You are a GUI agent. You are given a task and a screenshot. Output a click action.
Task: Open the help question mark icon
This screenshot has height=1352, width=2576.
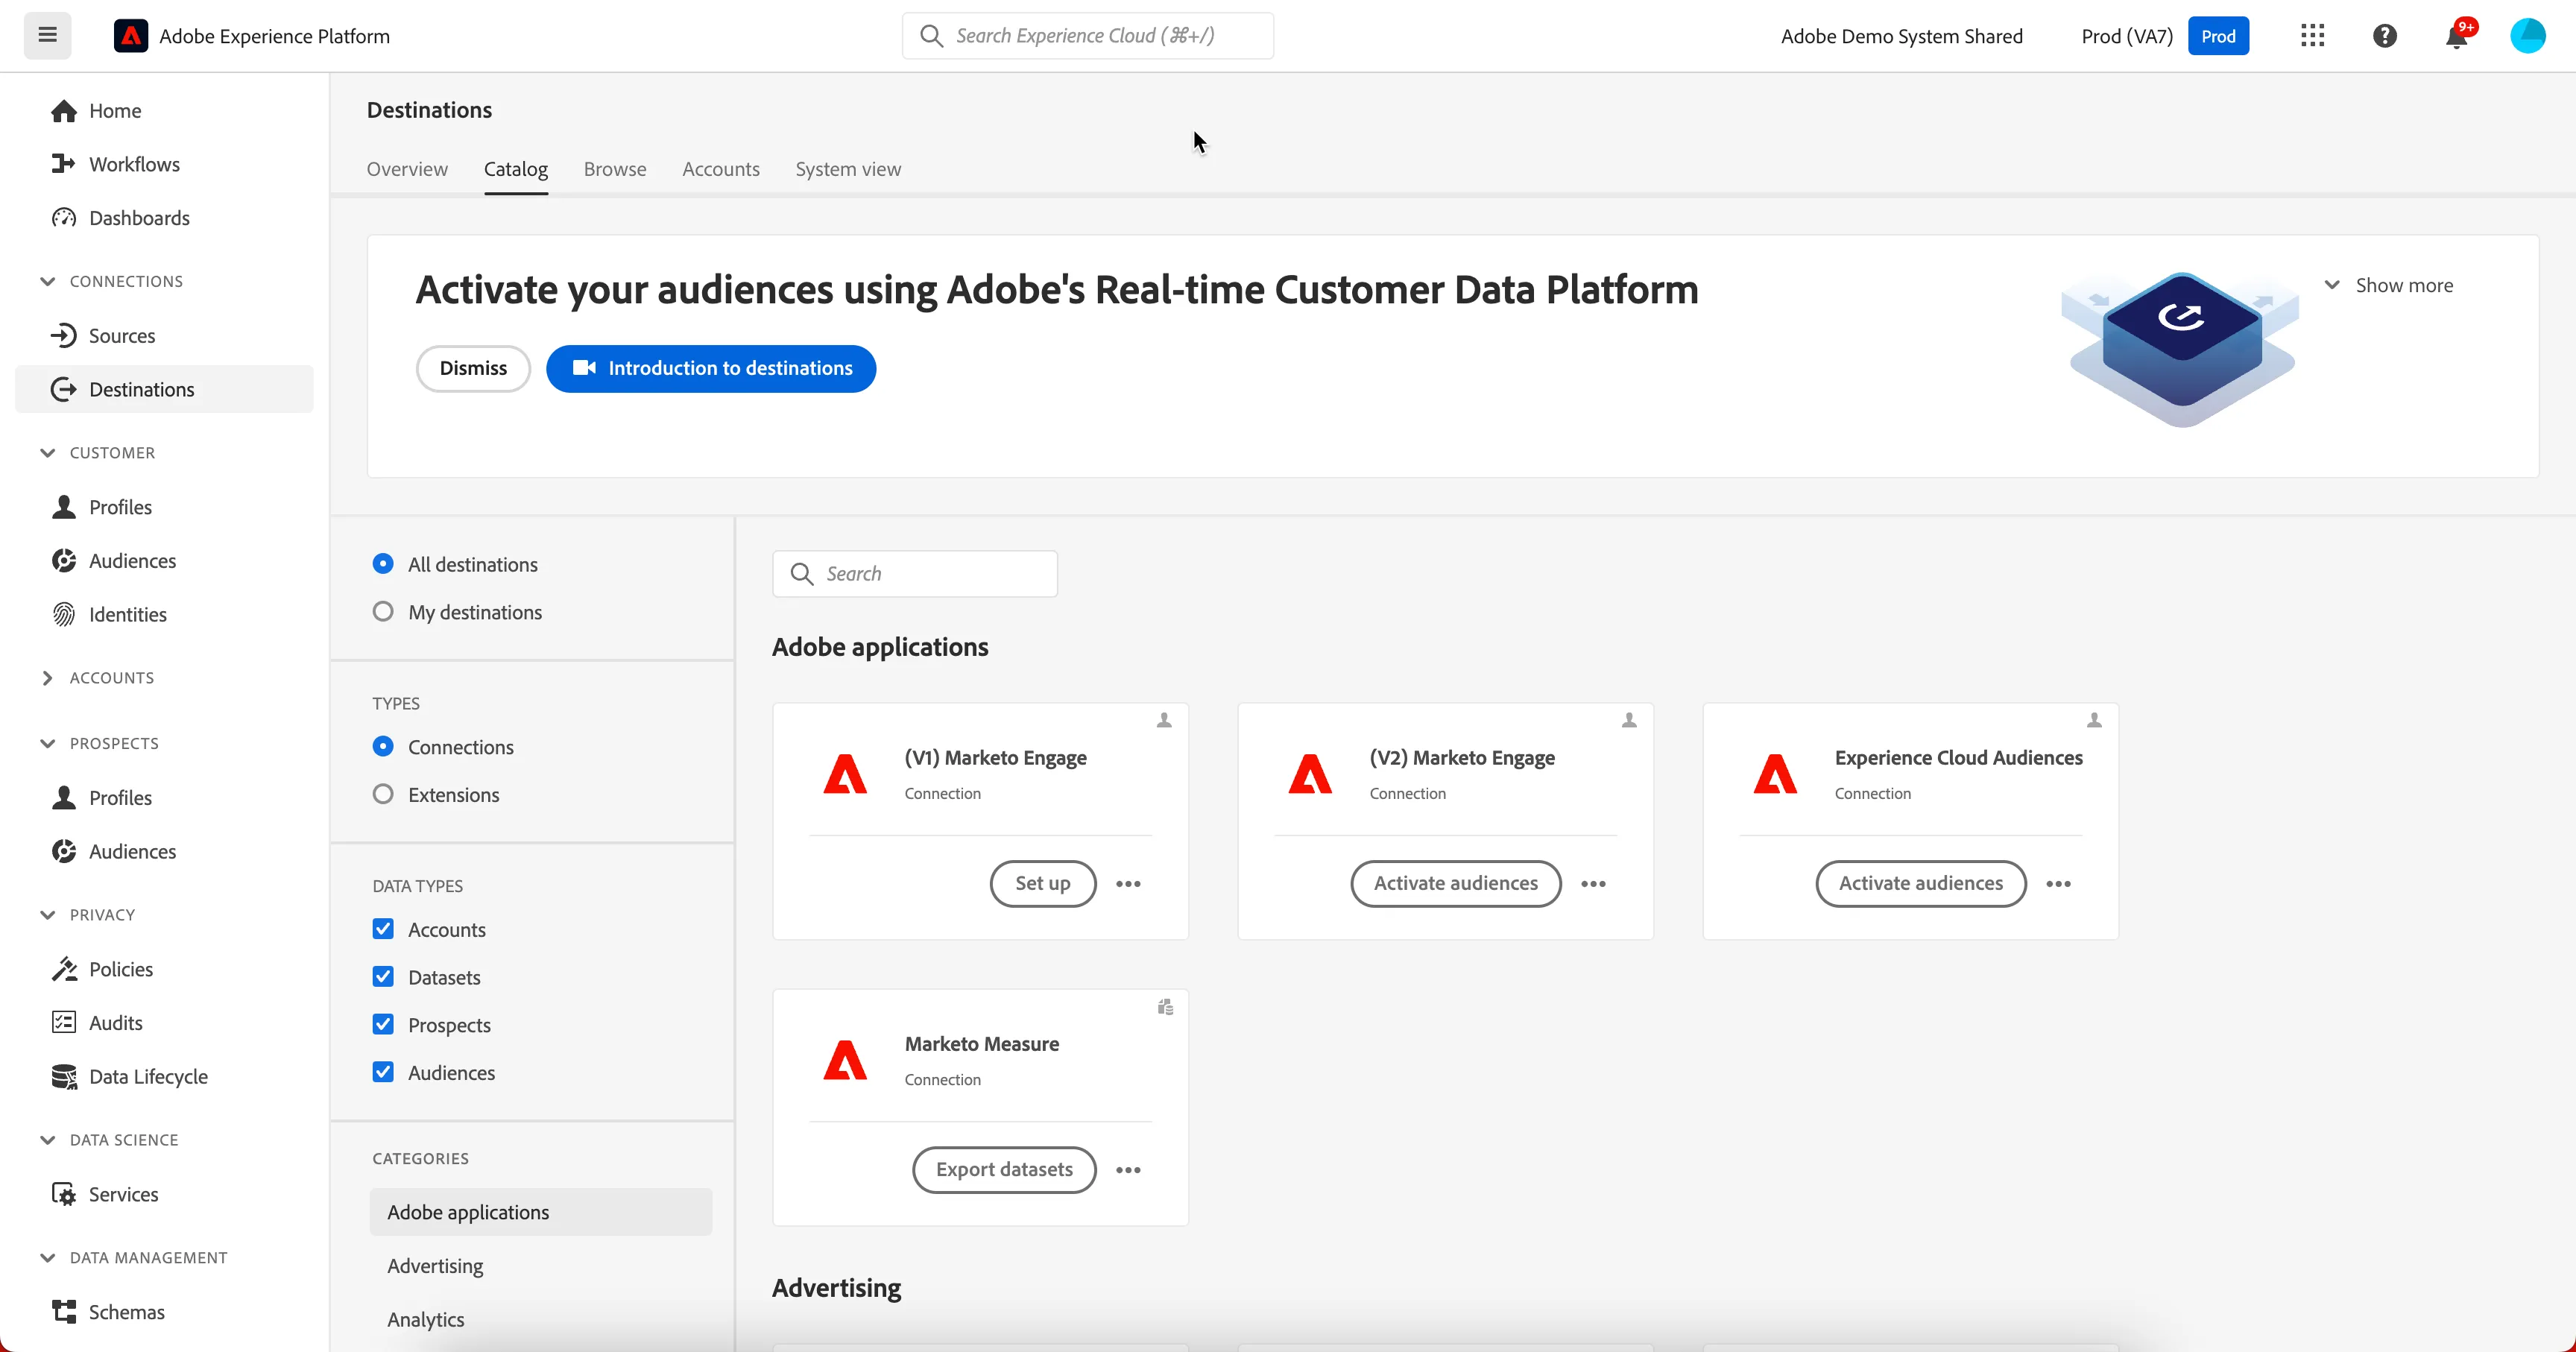coord(2384,36)
